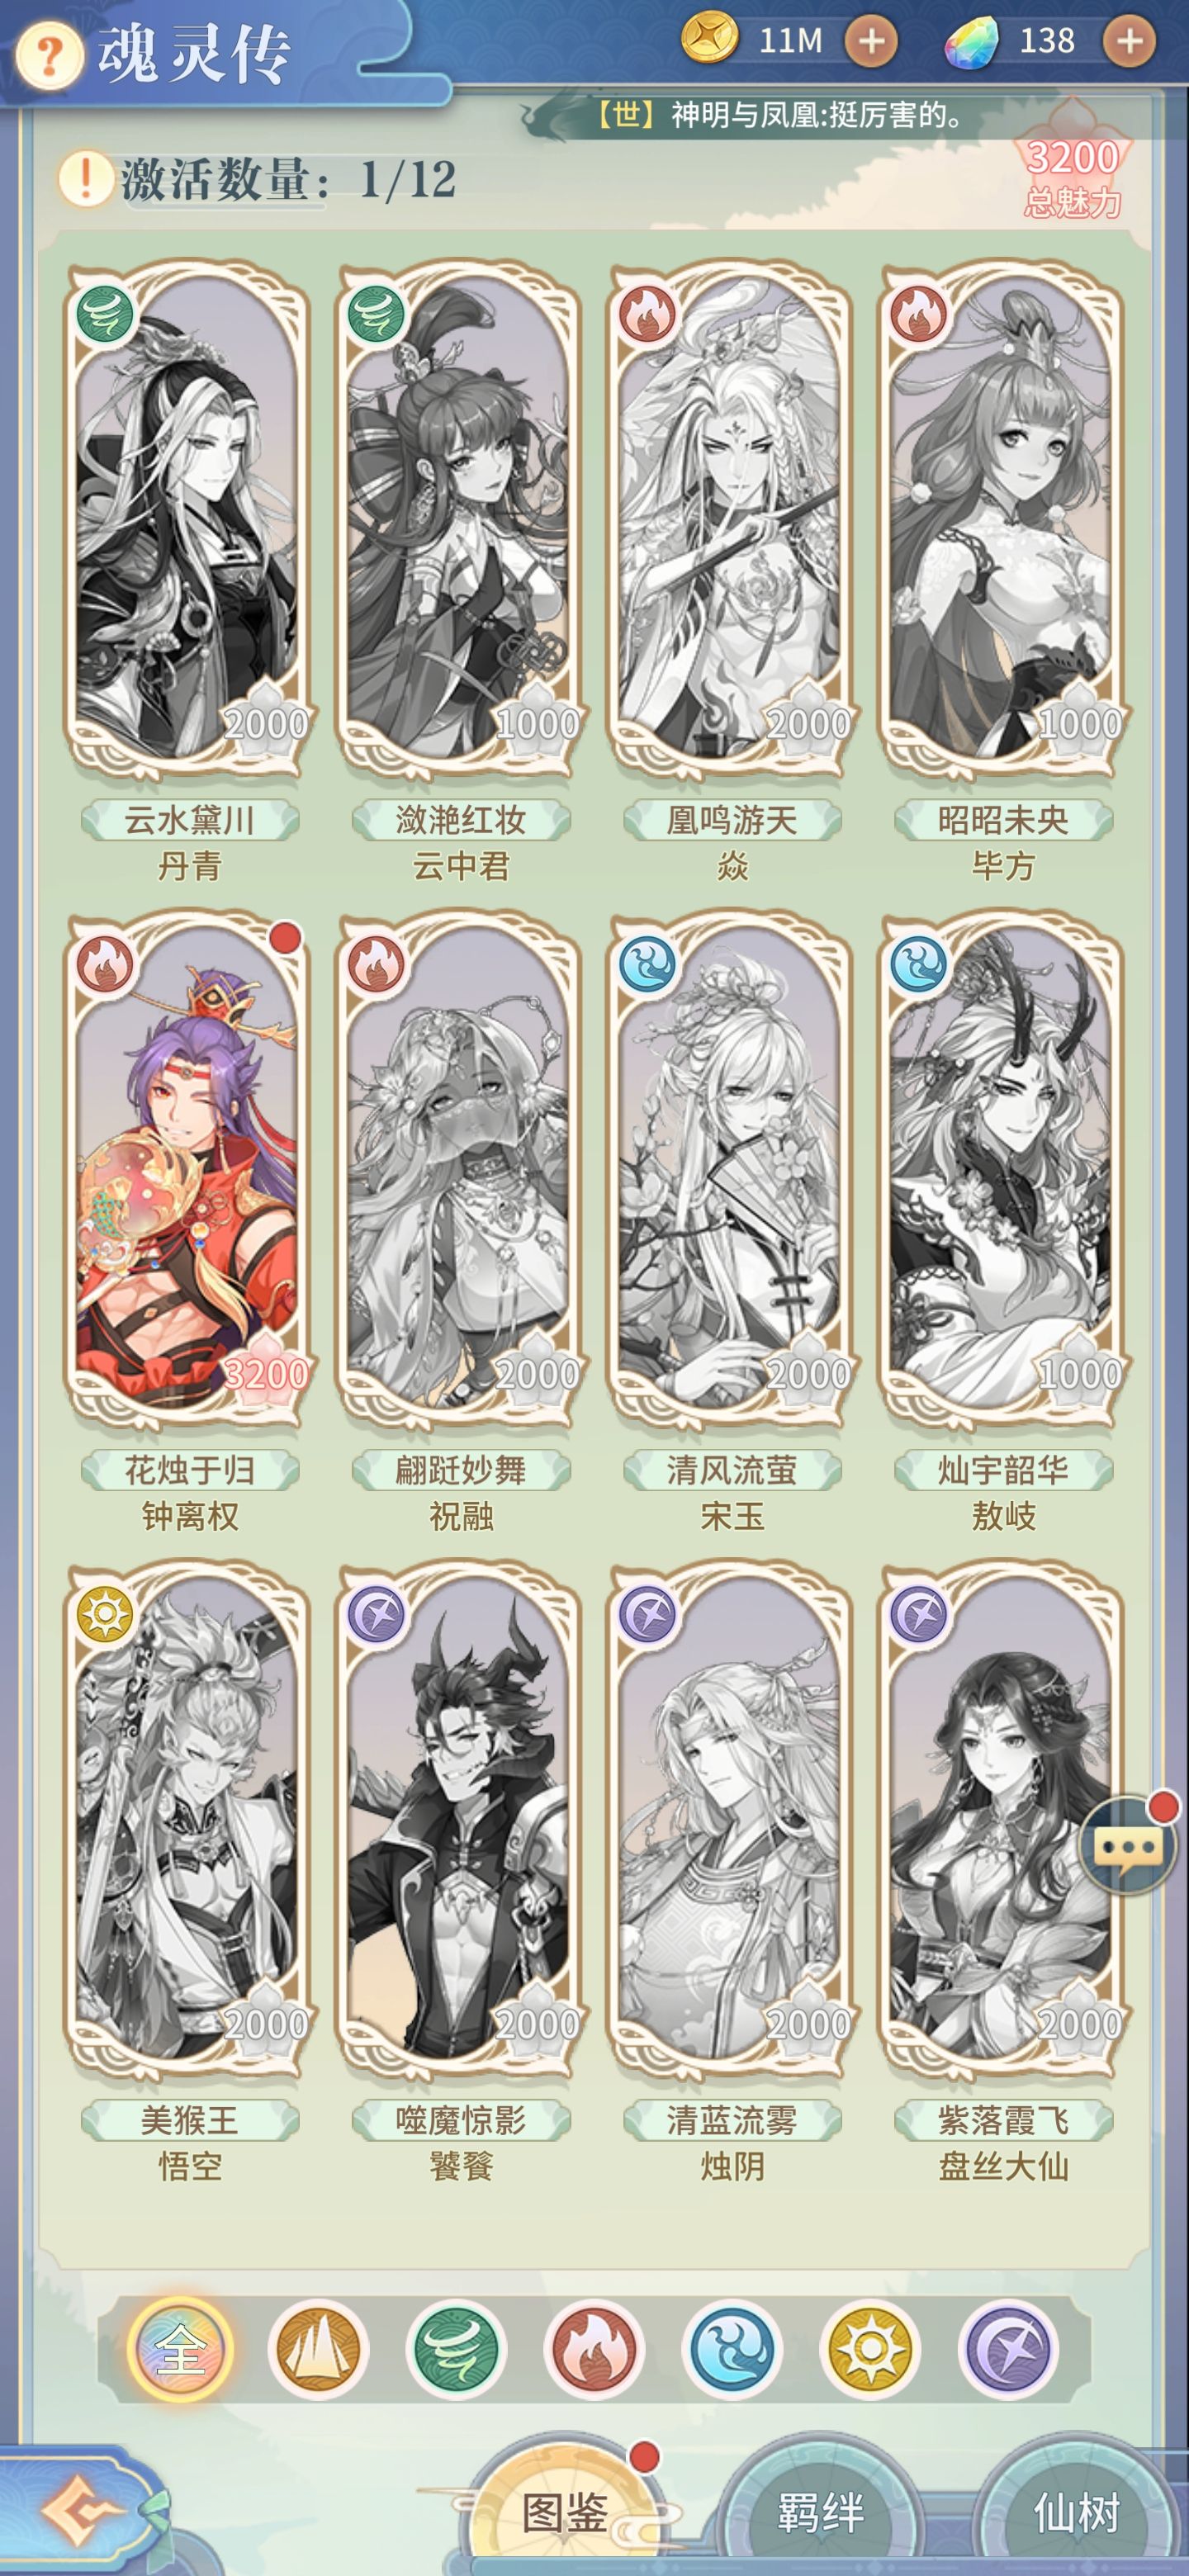The height and width of the screenshot is (2576, 1189).
Task: Open the 仙树 tab
Action: (1077, 2512)
